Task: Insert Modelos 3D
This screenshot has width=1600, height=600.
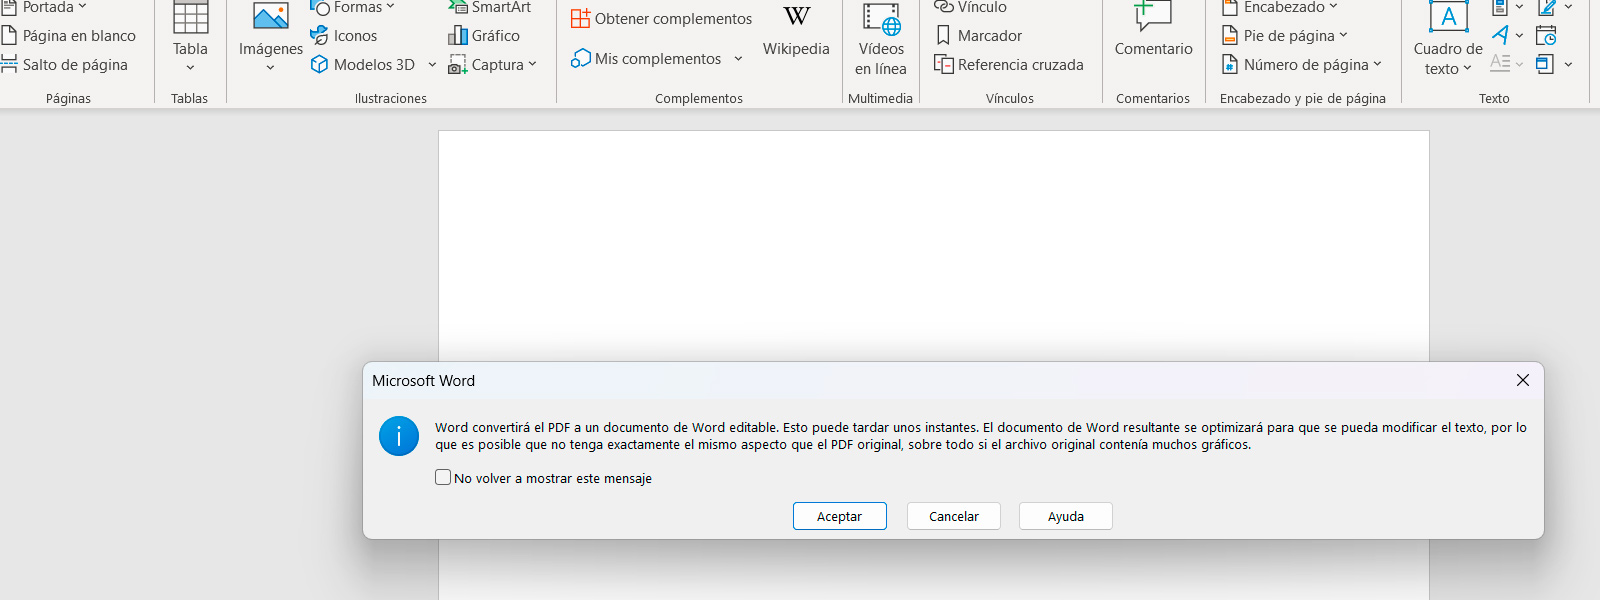Action: 364,65
